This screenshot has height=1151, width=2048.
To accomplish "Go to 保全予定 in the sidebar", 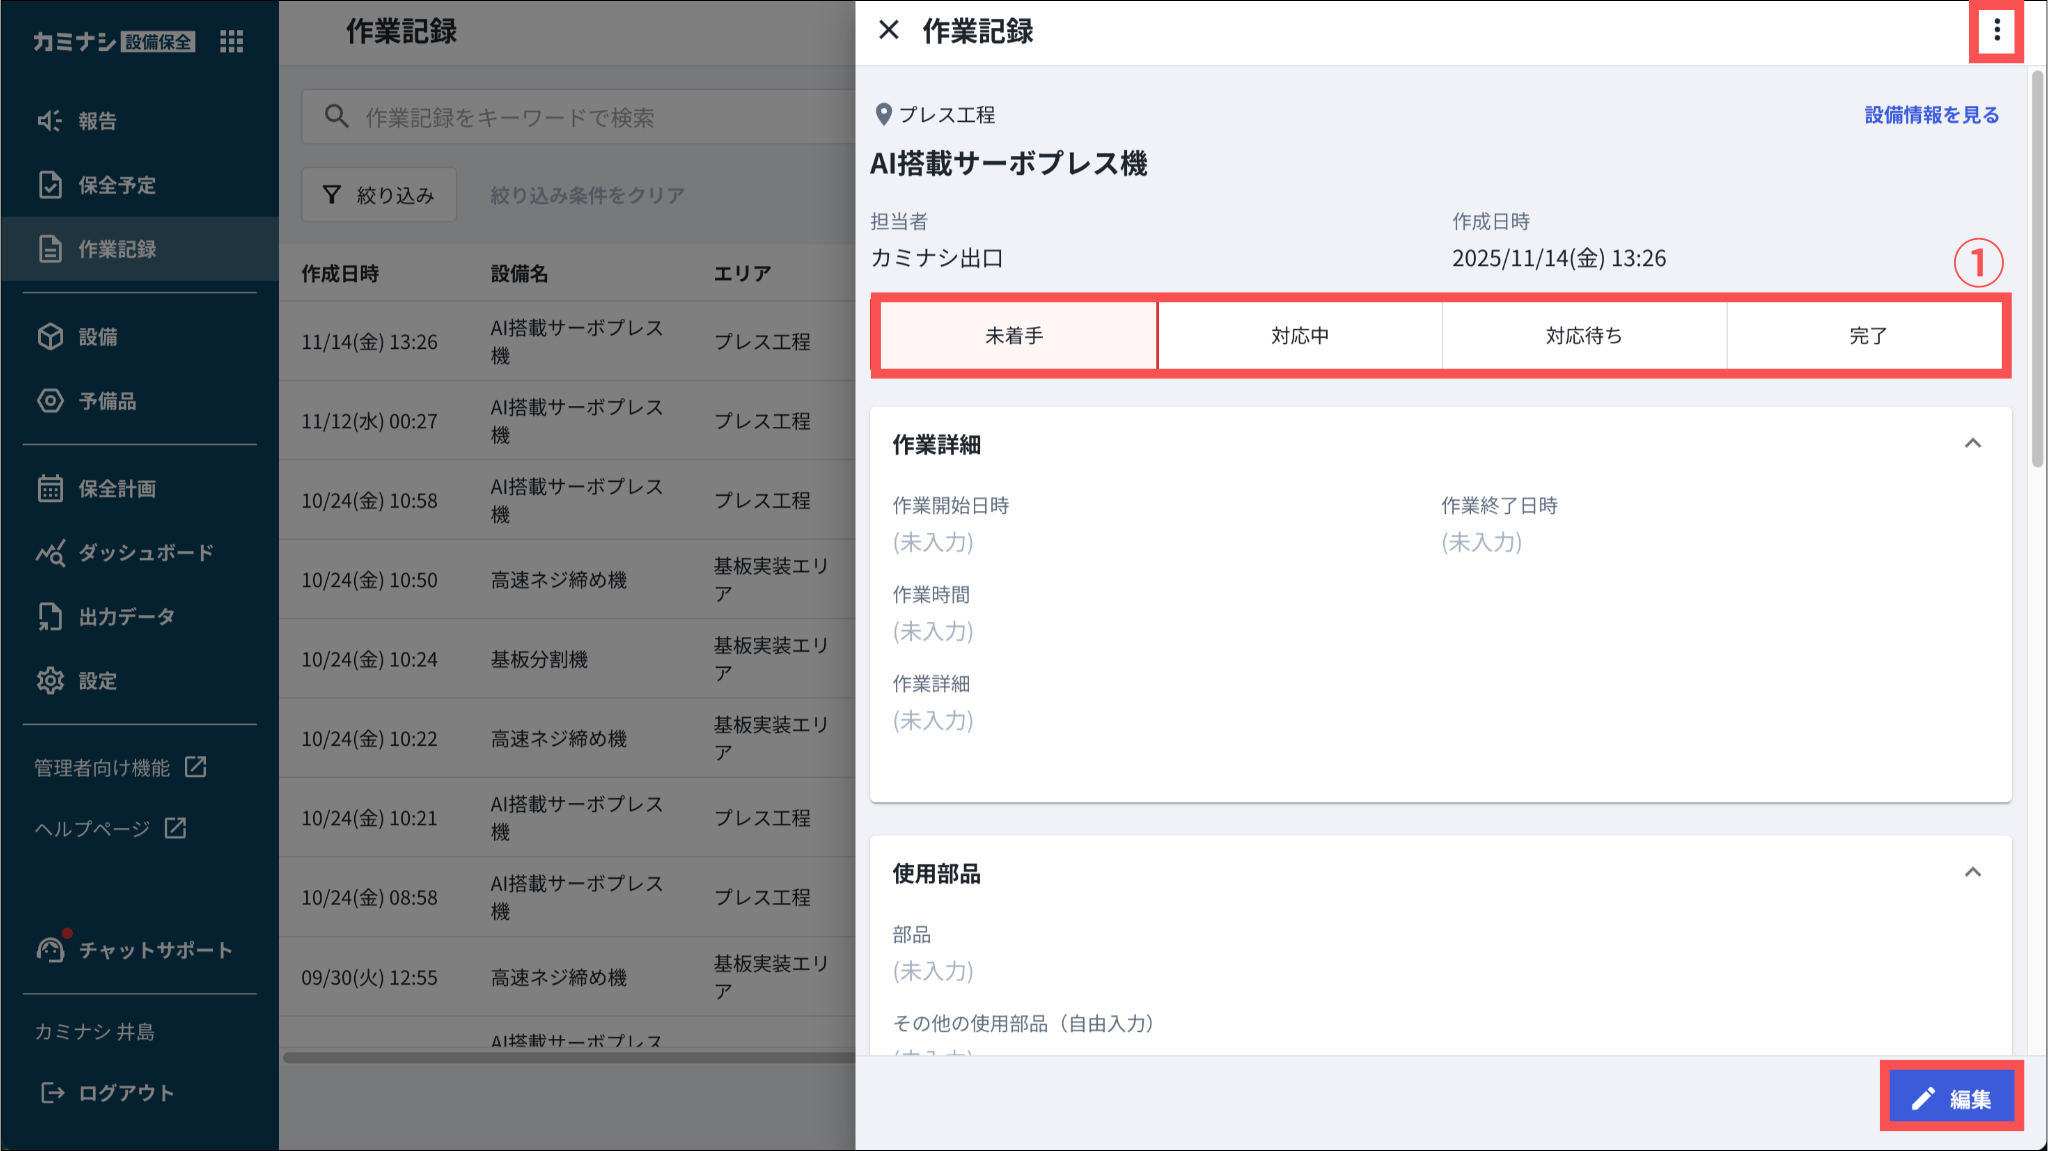I will click(117, 185).
